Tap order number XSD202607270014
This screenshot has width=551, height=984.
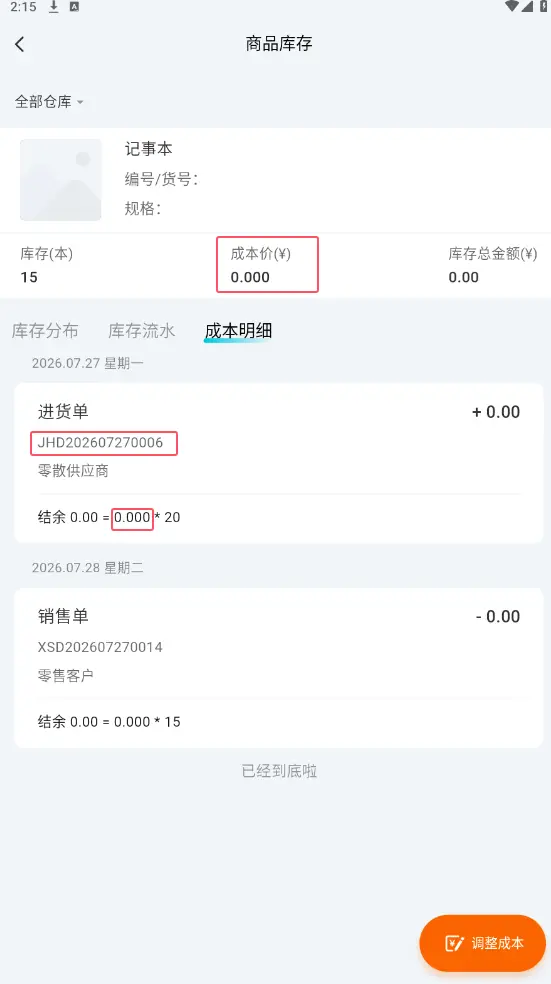[x=100, y=647]
